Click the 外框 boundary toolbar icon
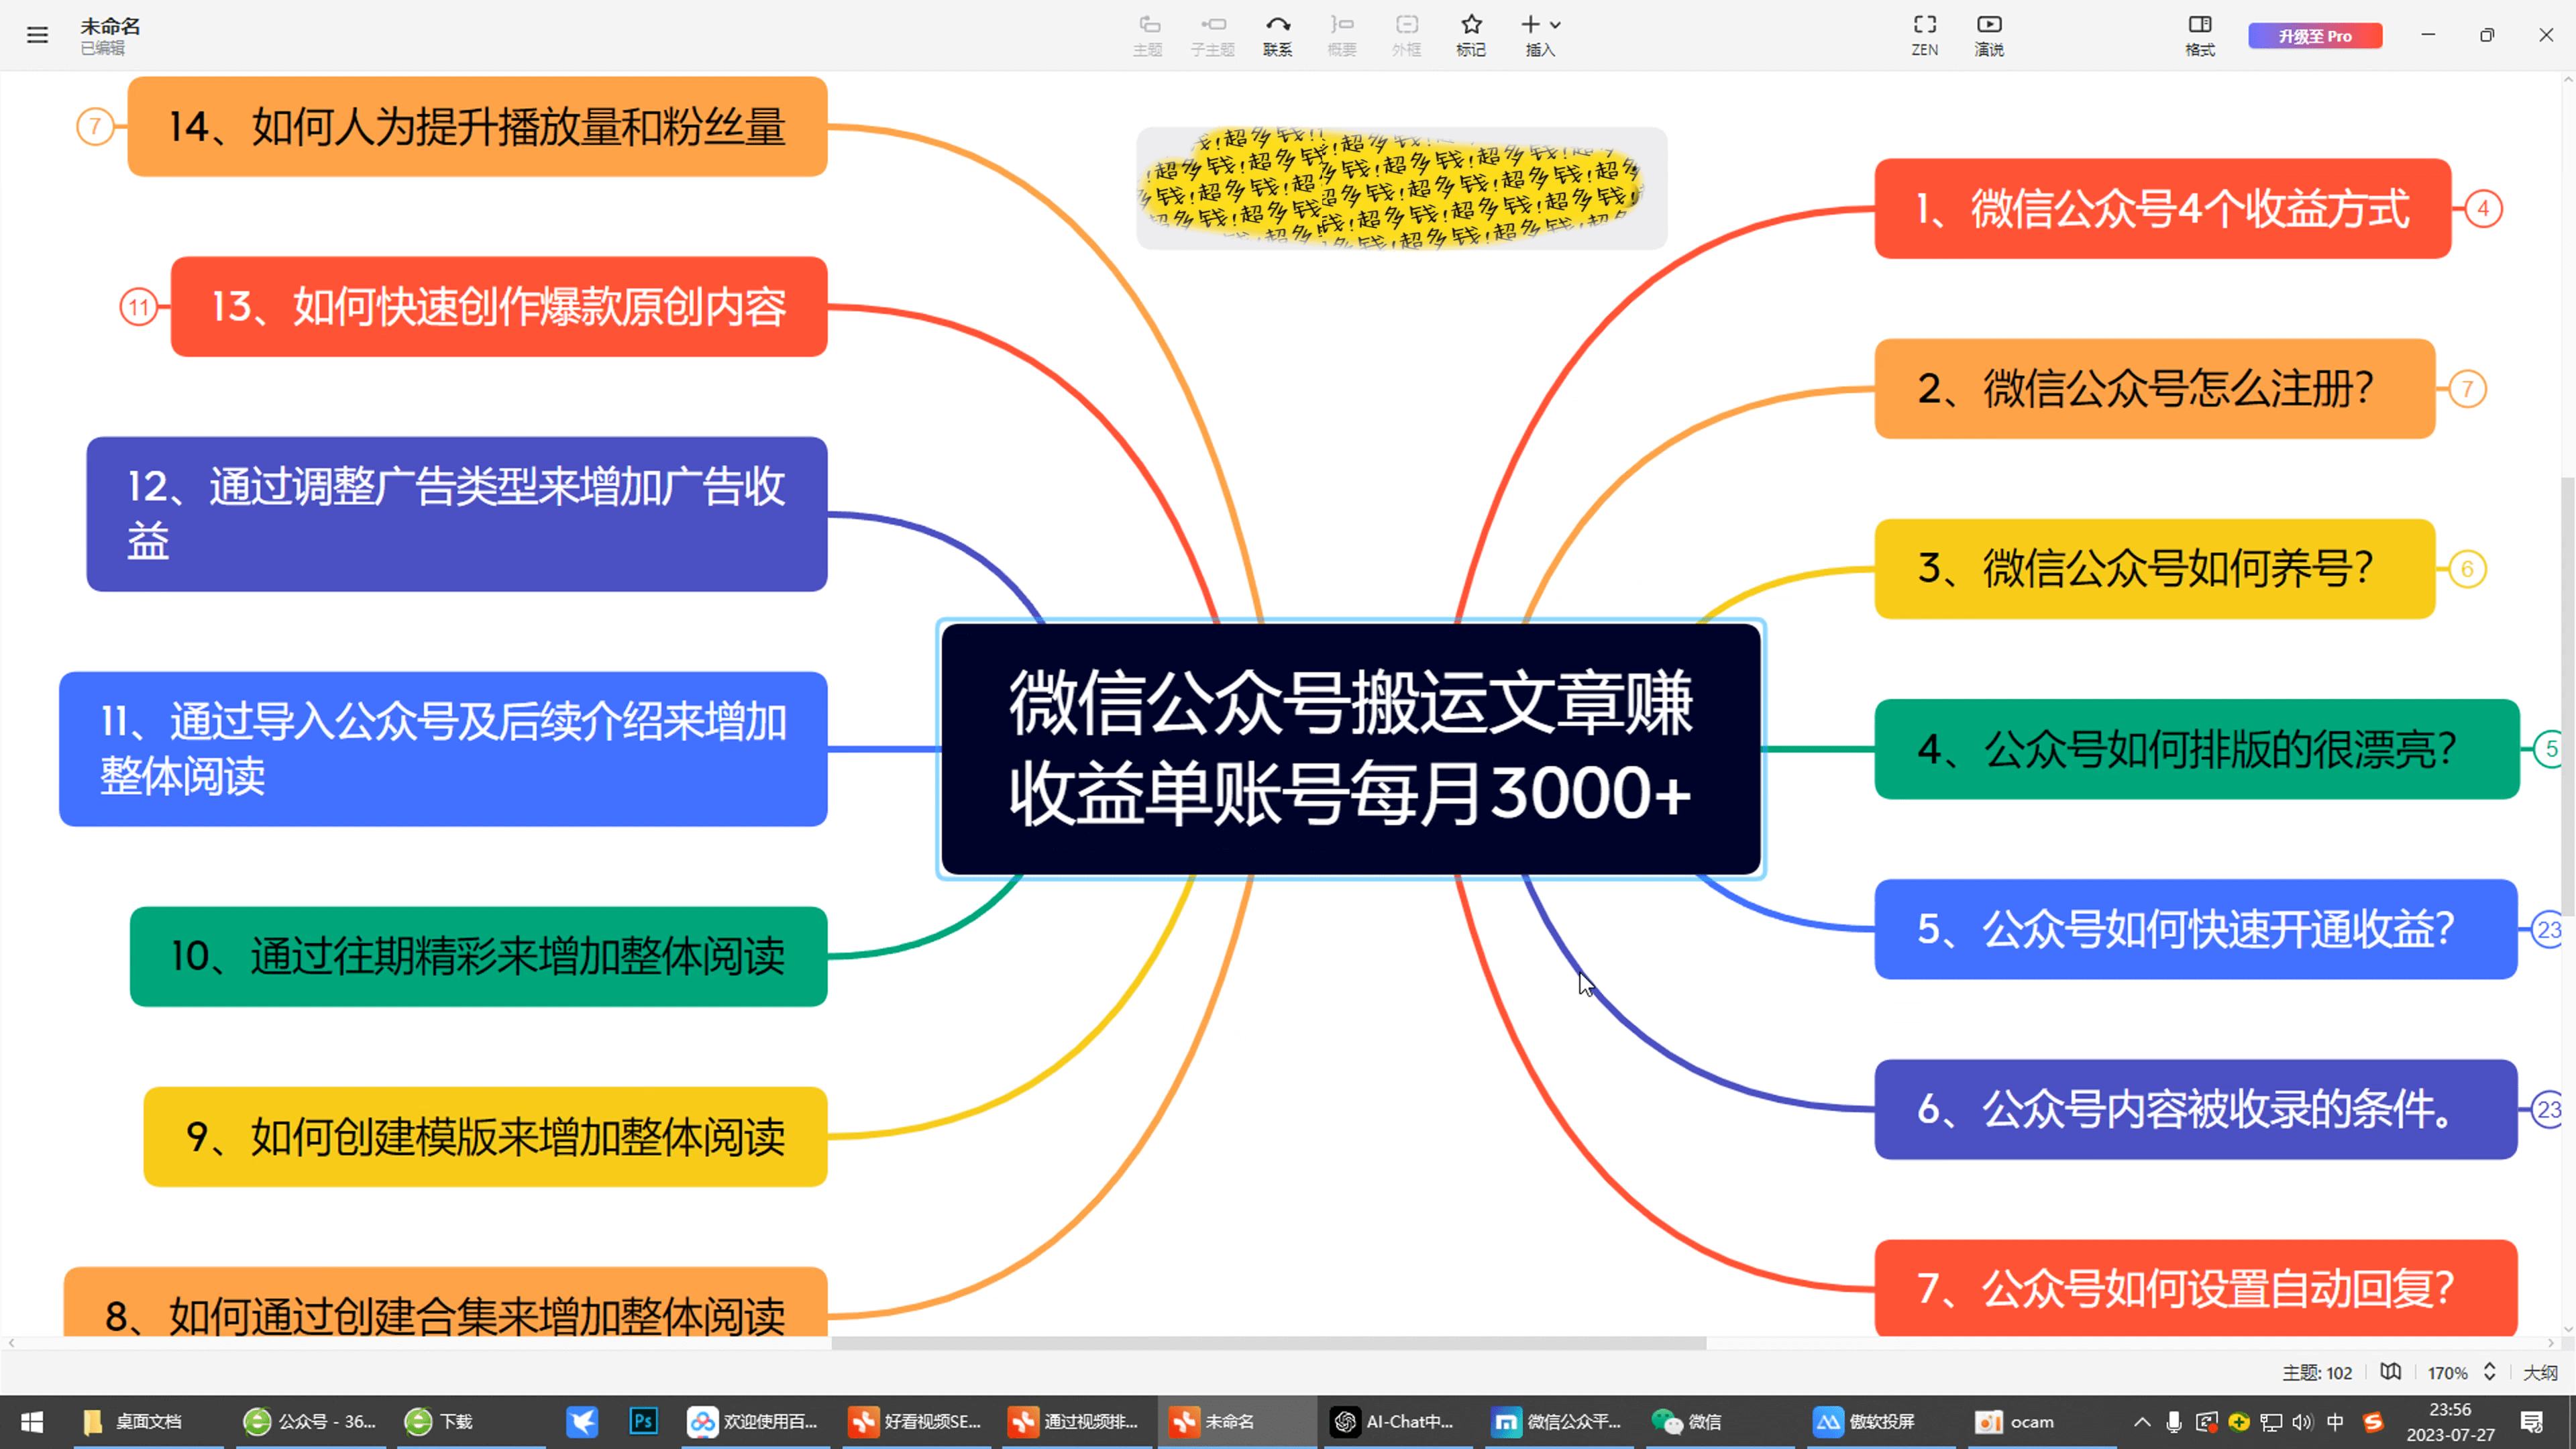 tap(1407, 35)
